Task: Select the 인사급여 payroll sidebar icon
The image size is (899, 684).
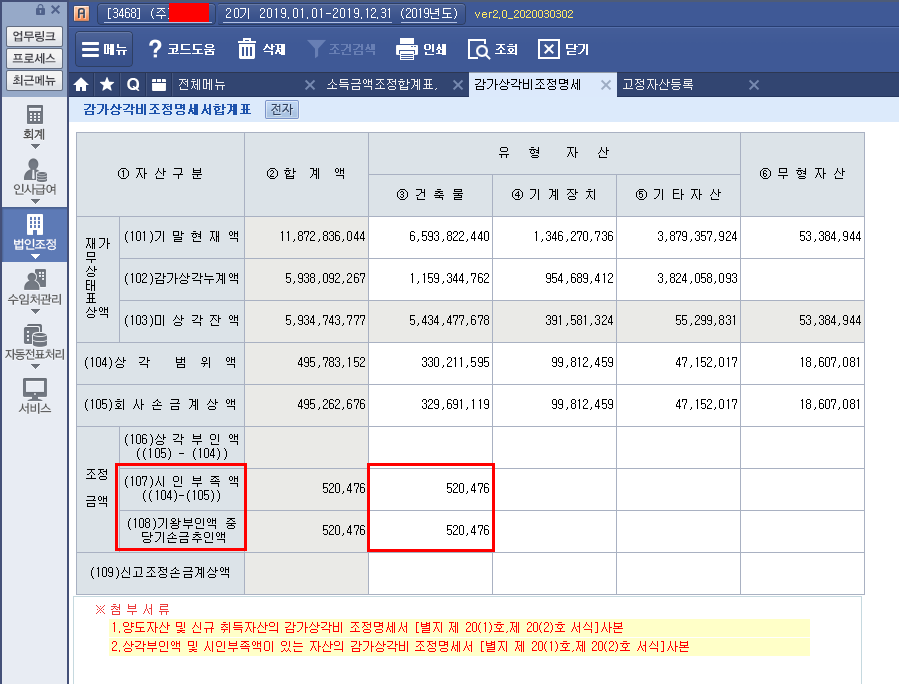Action: tap(34, 171)
